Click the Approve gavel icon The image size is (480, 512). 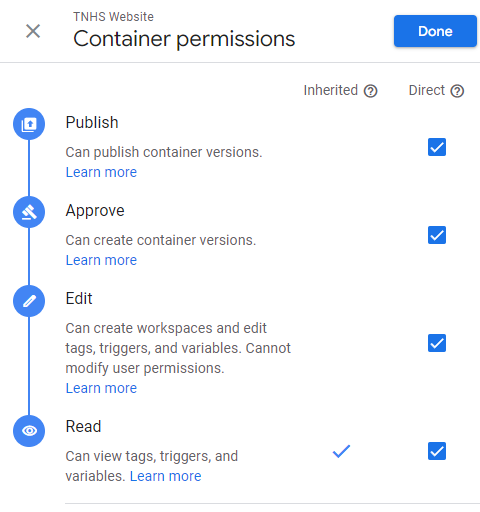pyautogui.click(x=29, y=212)
